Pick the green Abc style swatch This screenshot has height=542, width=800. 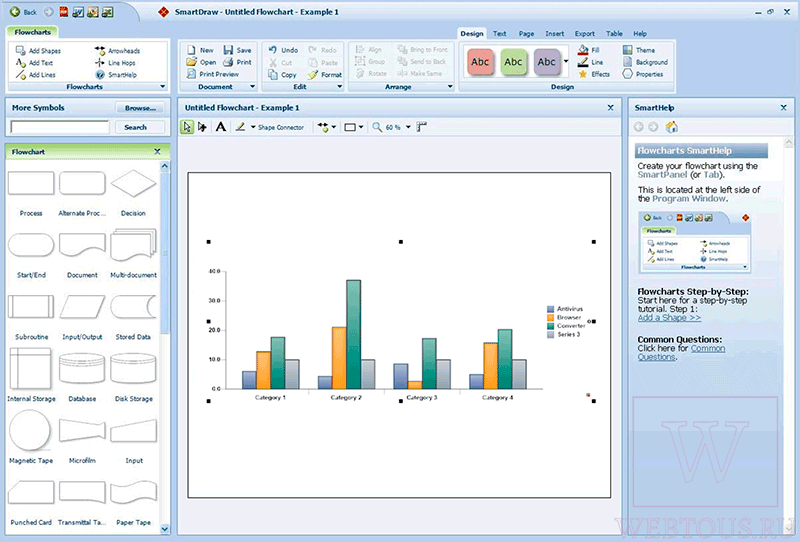[513, 62]
